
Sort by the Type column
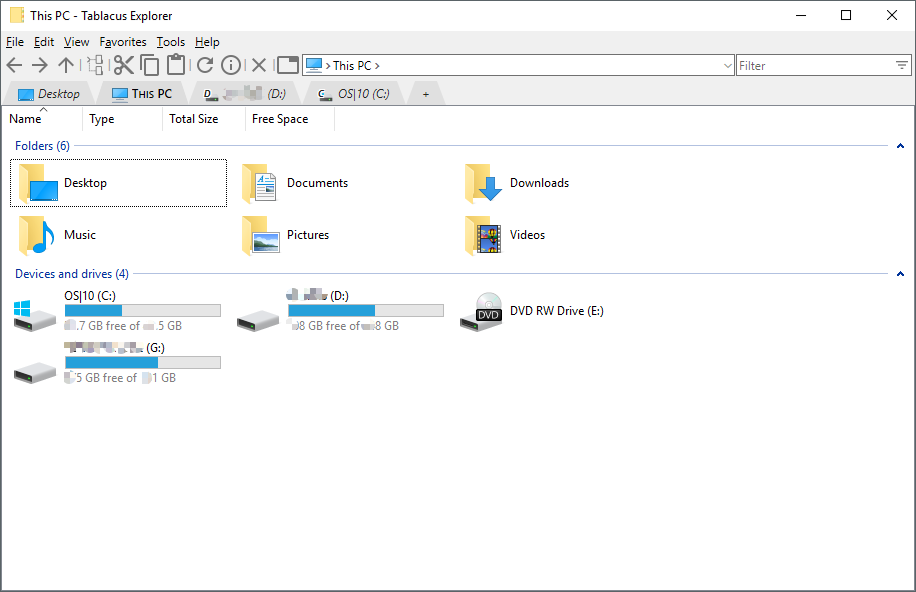click(x=122, y=119)
